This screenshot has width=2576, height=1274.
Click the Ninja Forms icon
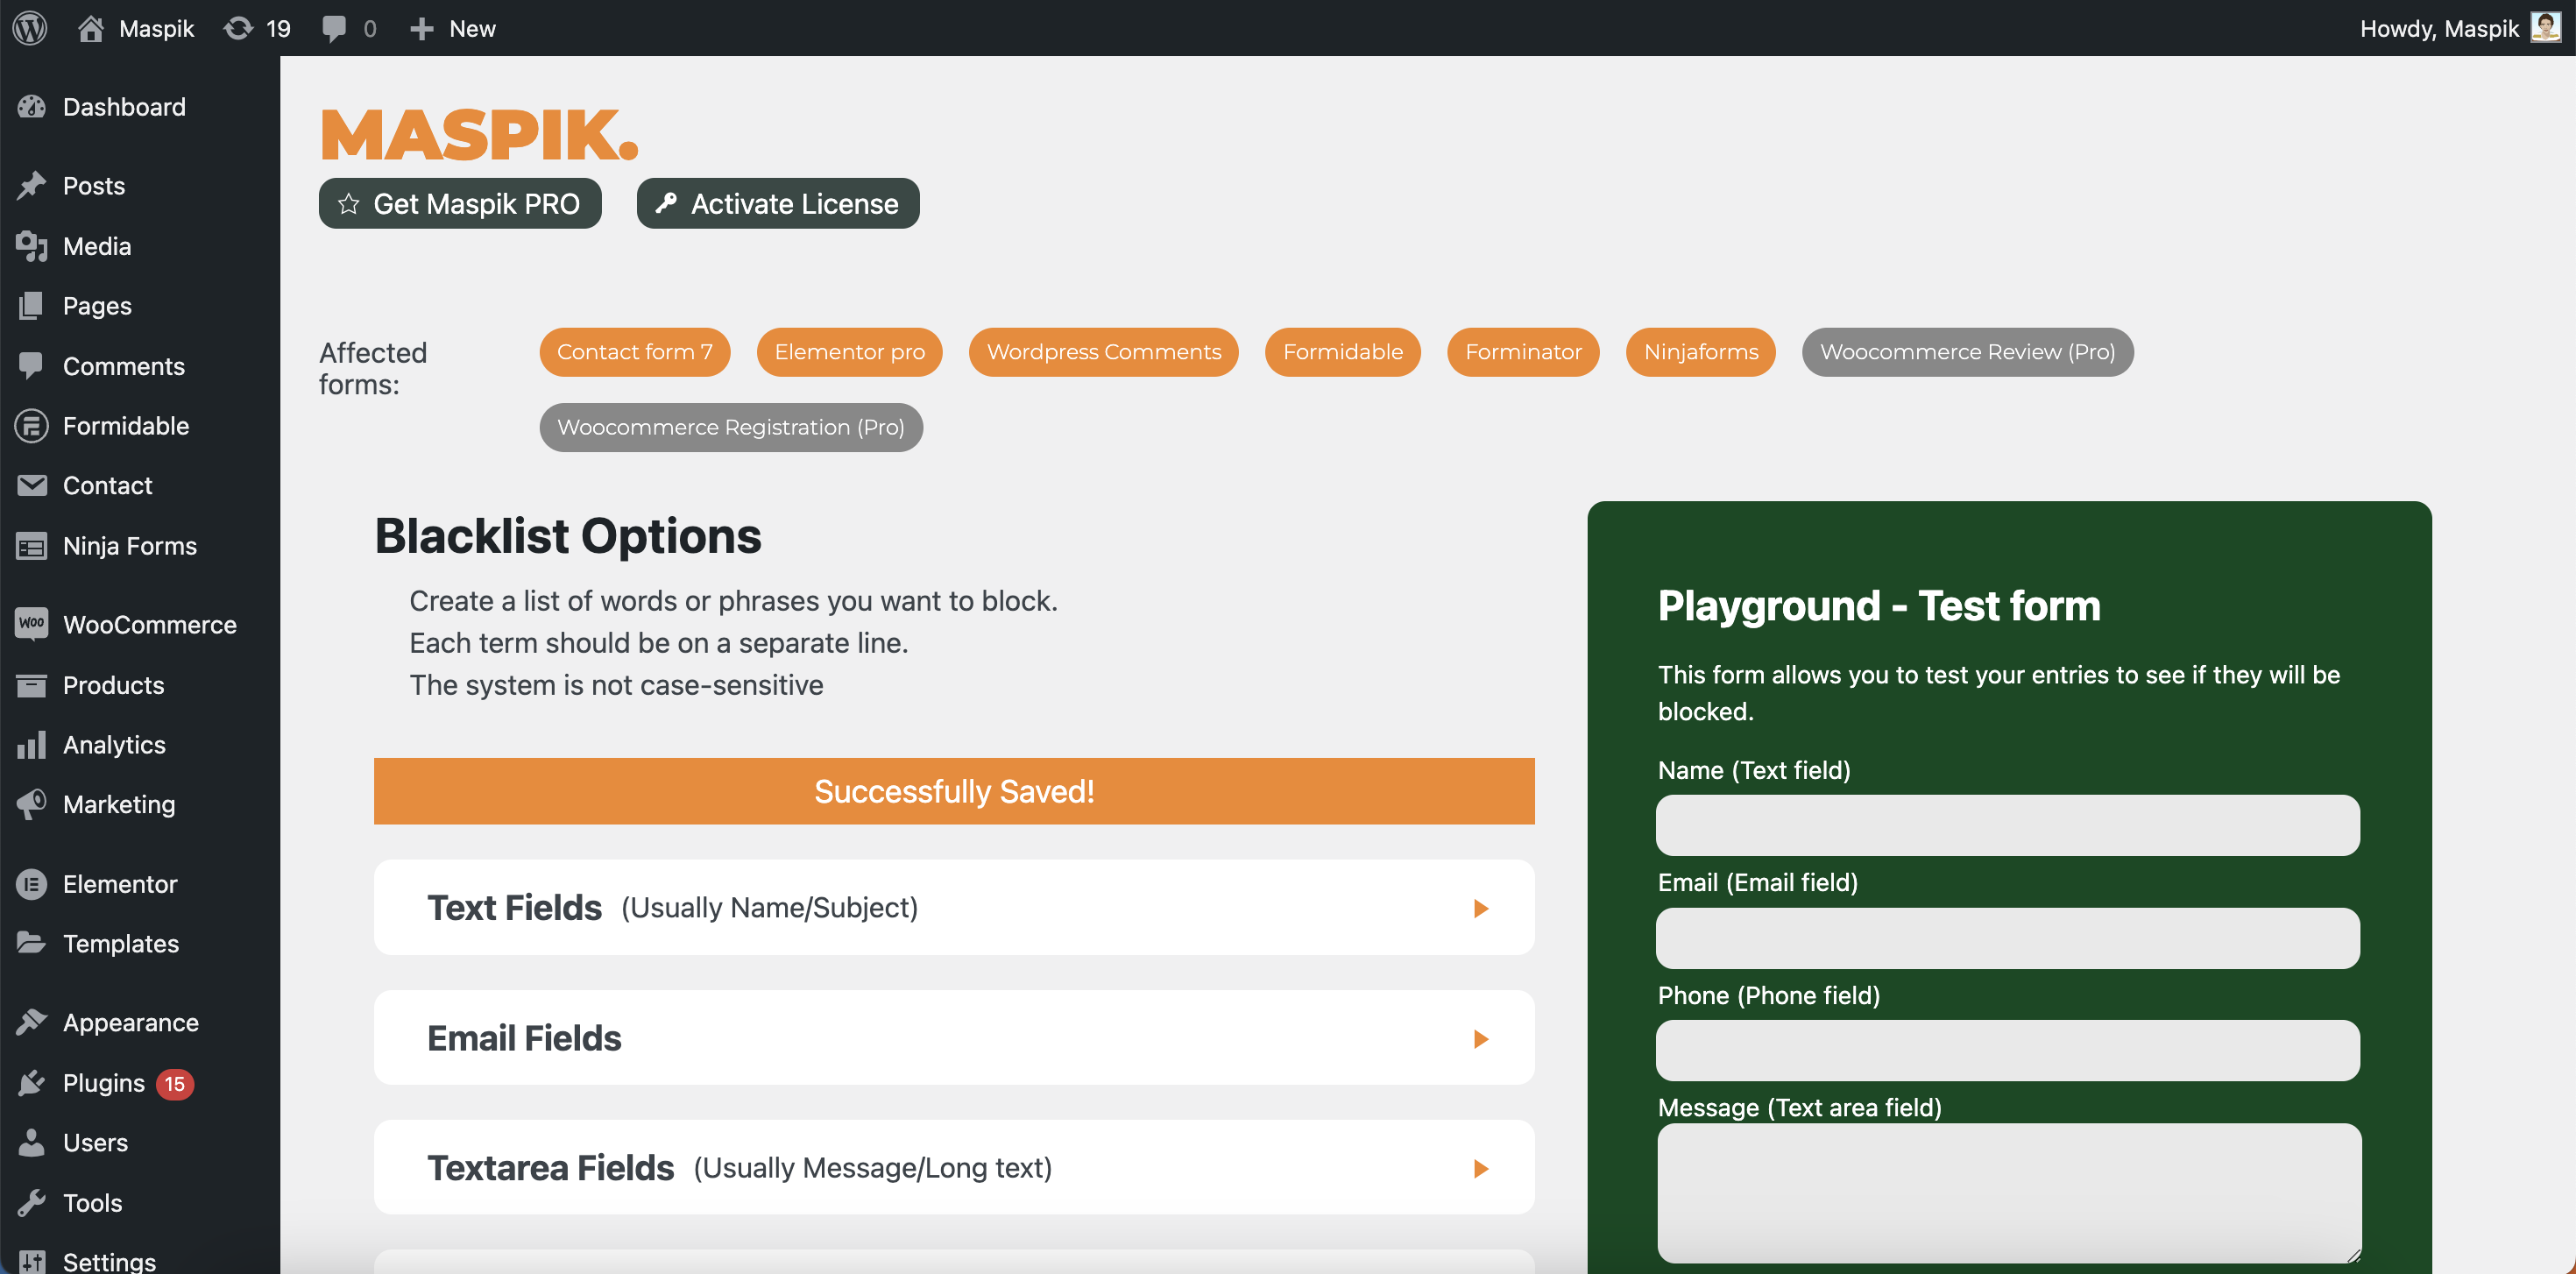tap(32, 545)
